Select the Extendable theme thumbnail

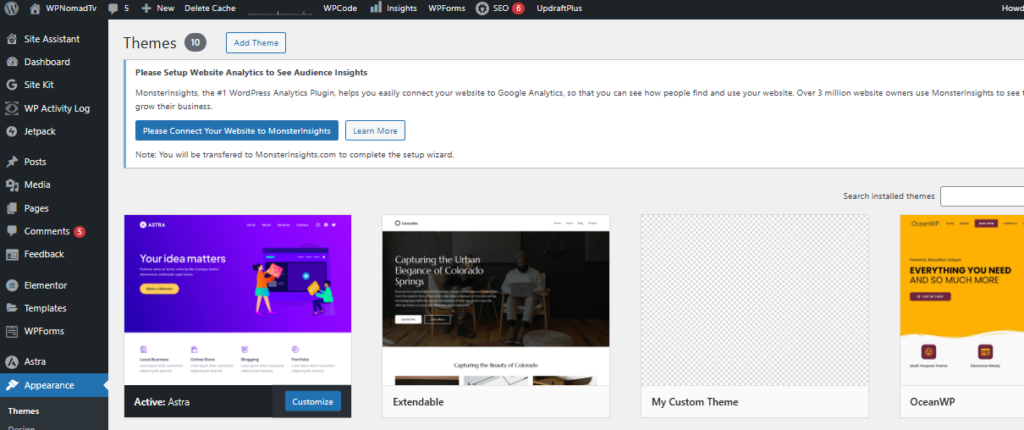496,300
